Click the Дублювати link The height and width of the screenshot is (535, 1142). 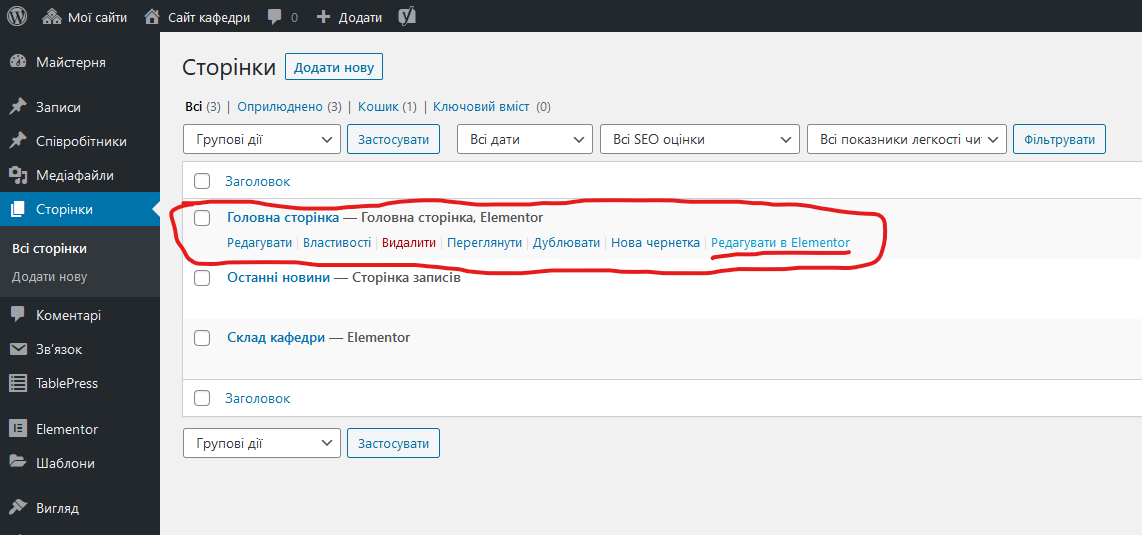coord(567,242)
